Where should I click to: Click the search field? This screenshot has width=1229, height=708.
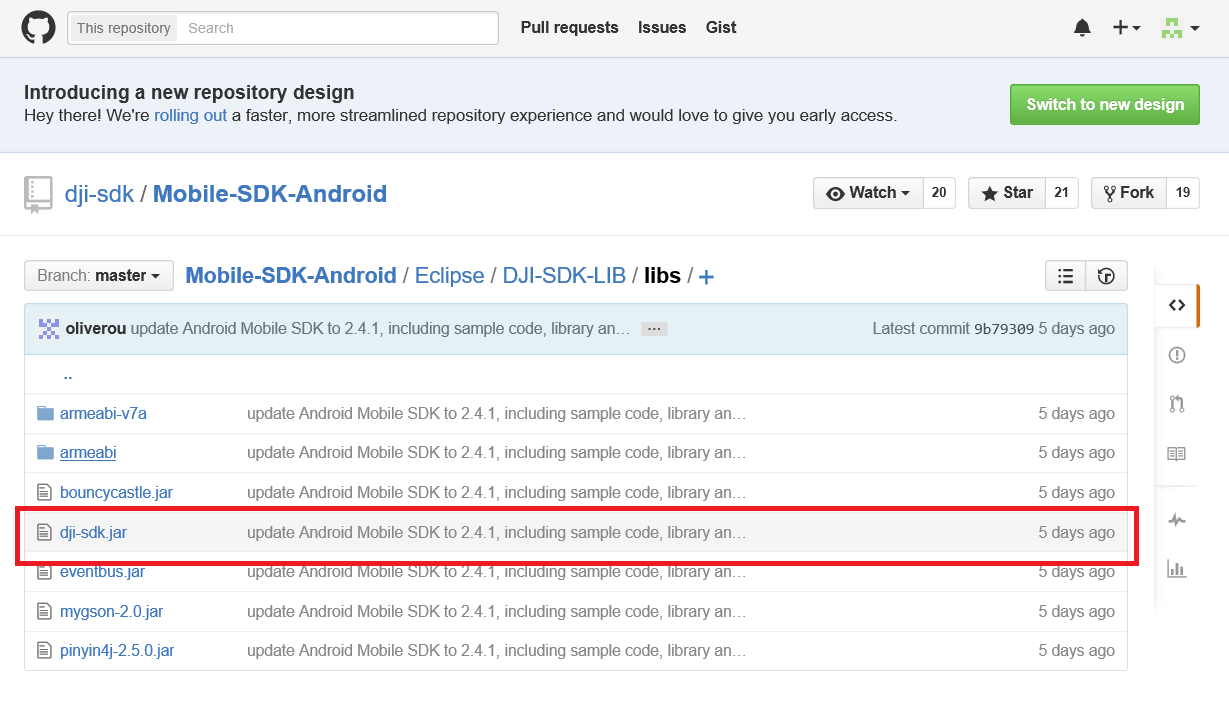tap(338, 28)
